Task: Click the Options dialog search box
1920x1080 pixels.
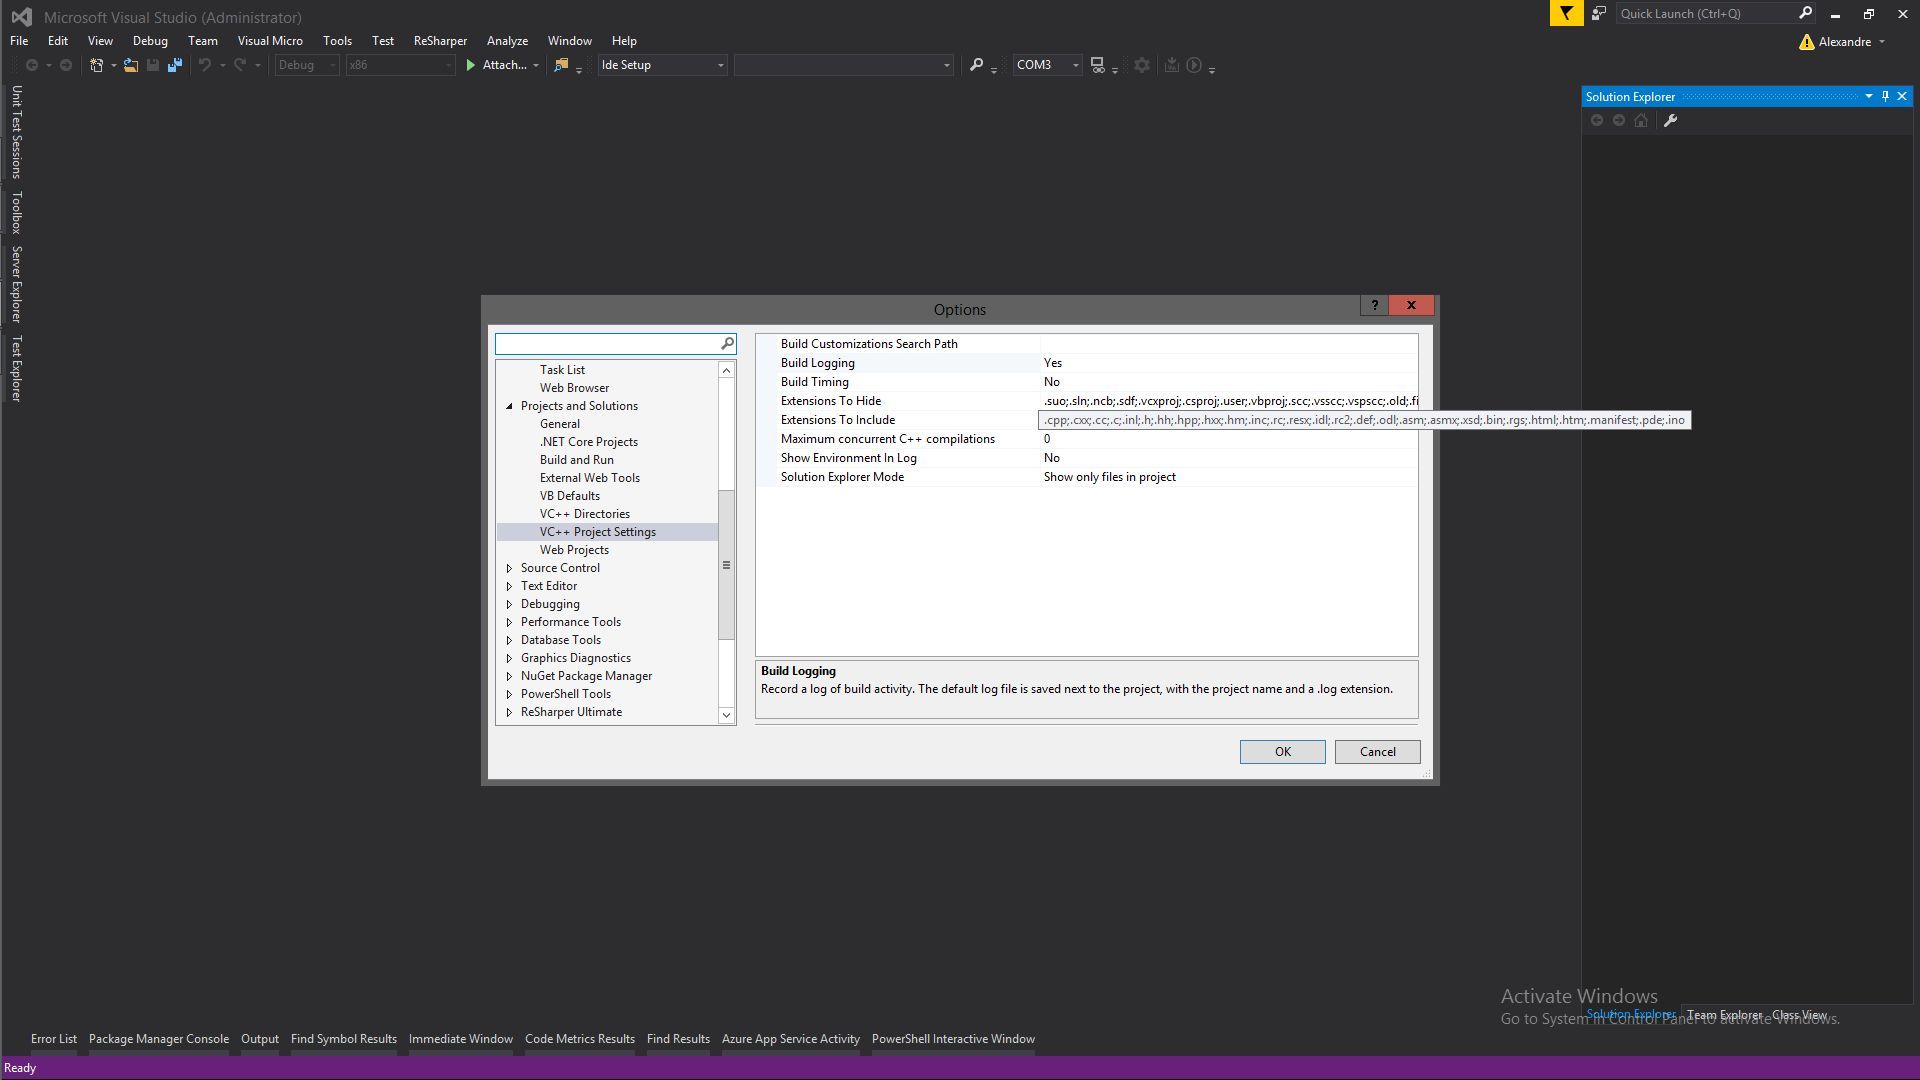Action: tap(610, 343)
